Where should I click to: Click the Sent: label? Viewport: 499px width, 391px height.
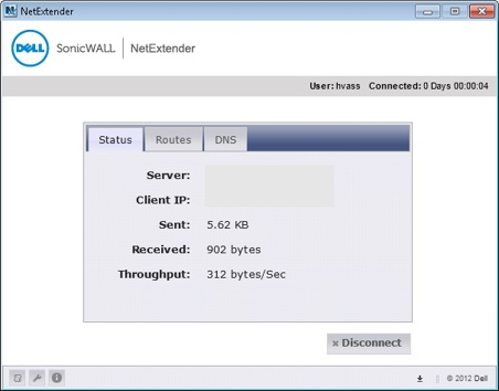point(174,225)
